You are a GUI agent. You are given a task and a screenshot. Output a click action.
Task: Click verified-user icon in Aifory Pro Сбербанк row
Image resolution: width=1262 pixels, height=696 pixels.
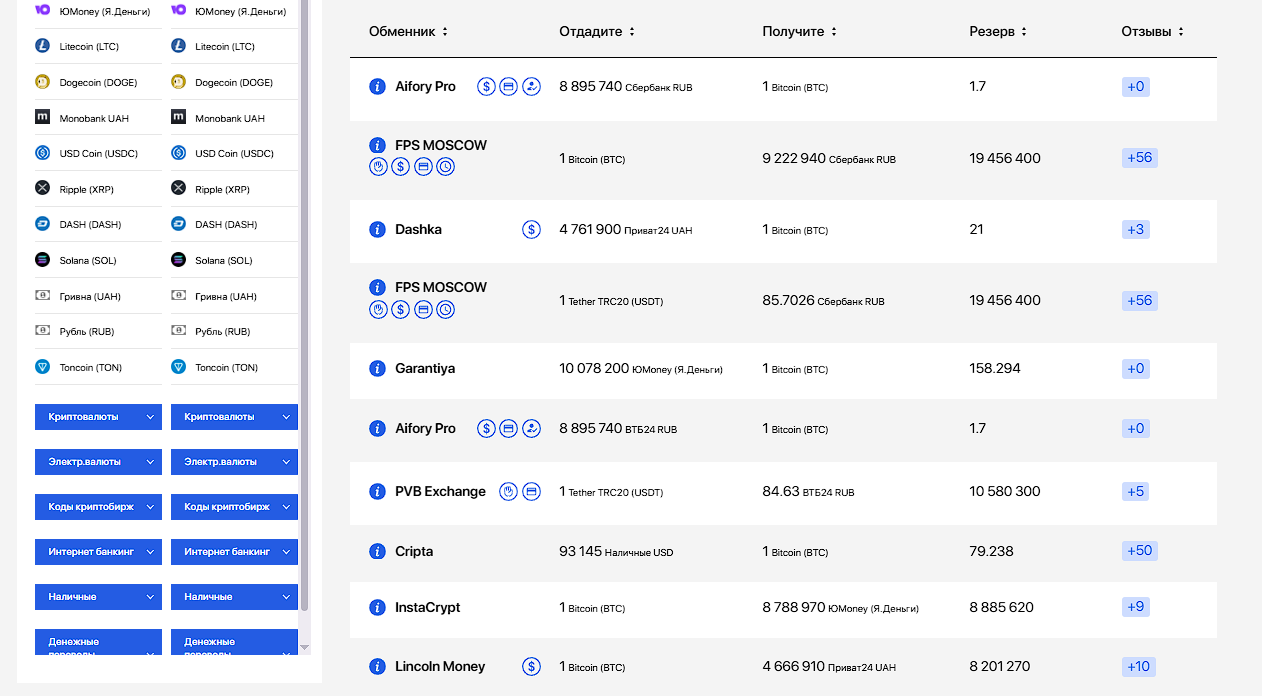[531, 87]
